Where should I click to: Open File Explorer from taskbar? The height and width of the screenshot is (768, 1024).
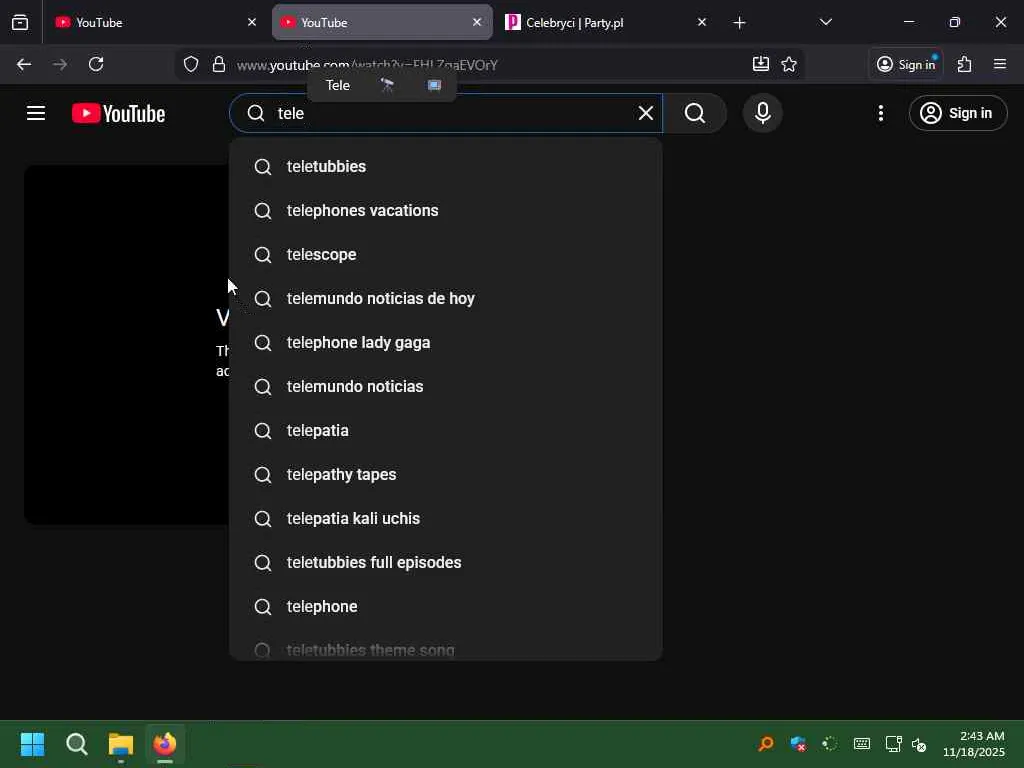[x=121, y=744]
